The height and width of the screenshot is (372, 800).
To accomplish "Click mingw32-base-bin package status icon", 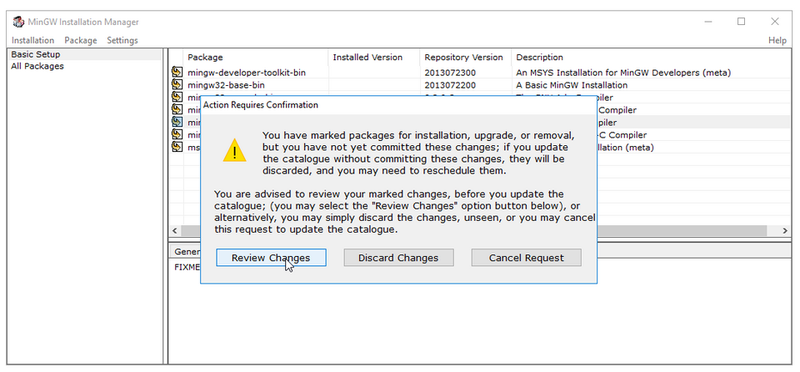I will pyautogui.click(x=177, y=84).
